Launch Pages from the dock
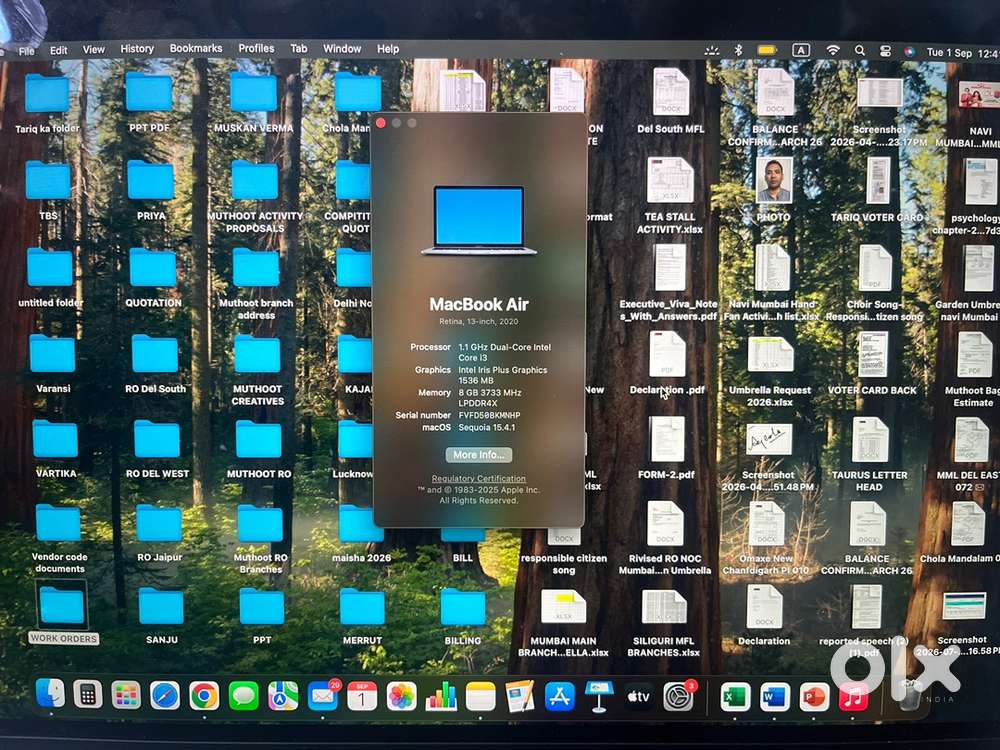Viewport: 1000px width, 750px height. pyautogui.click(x=520, y=696)
